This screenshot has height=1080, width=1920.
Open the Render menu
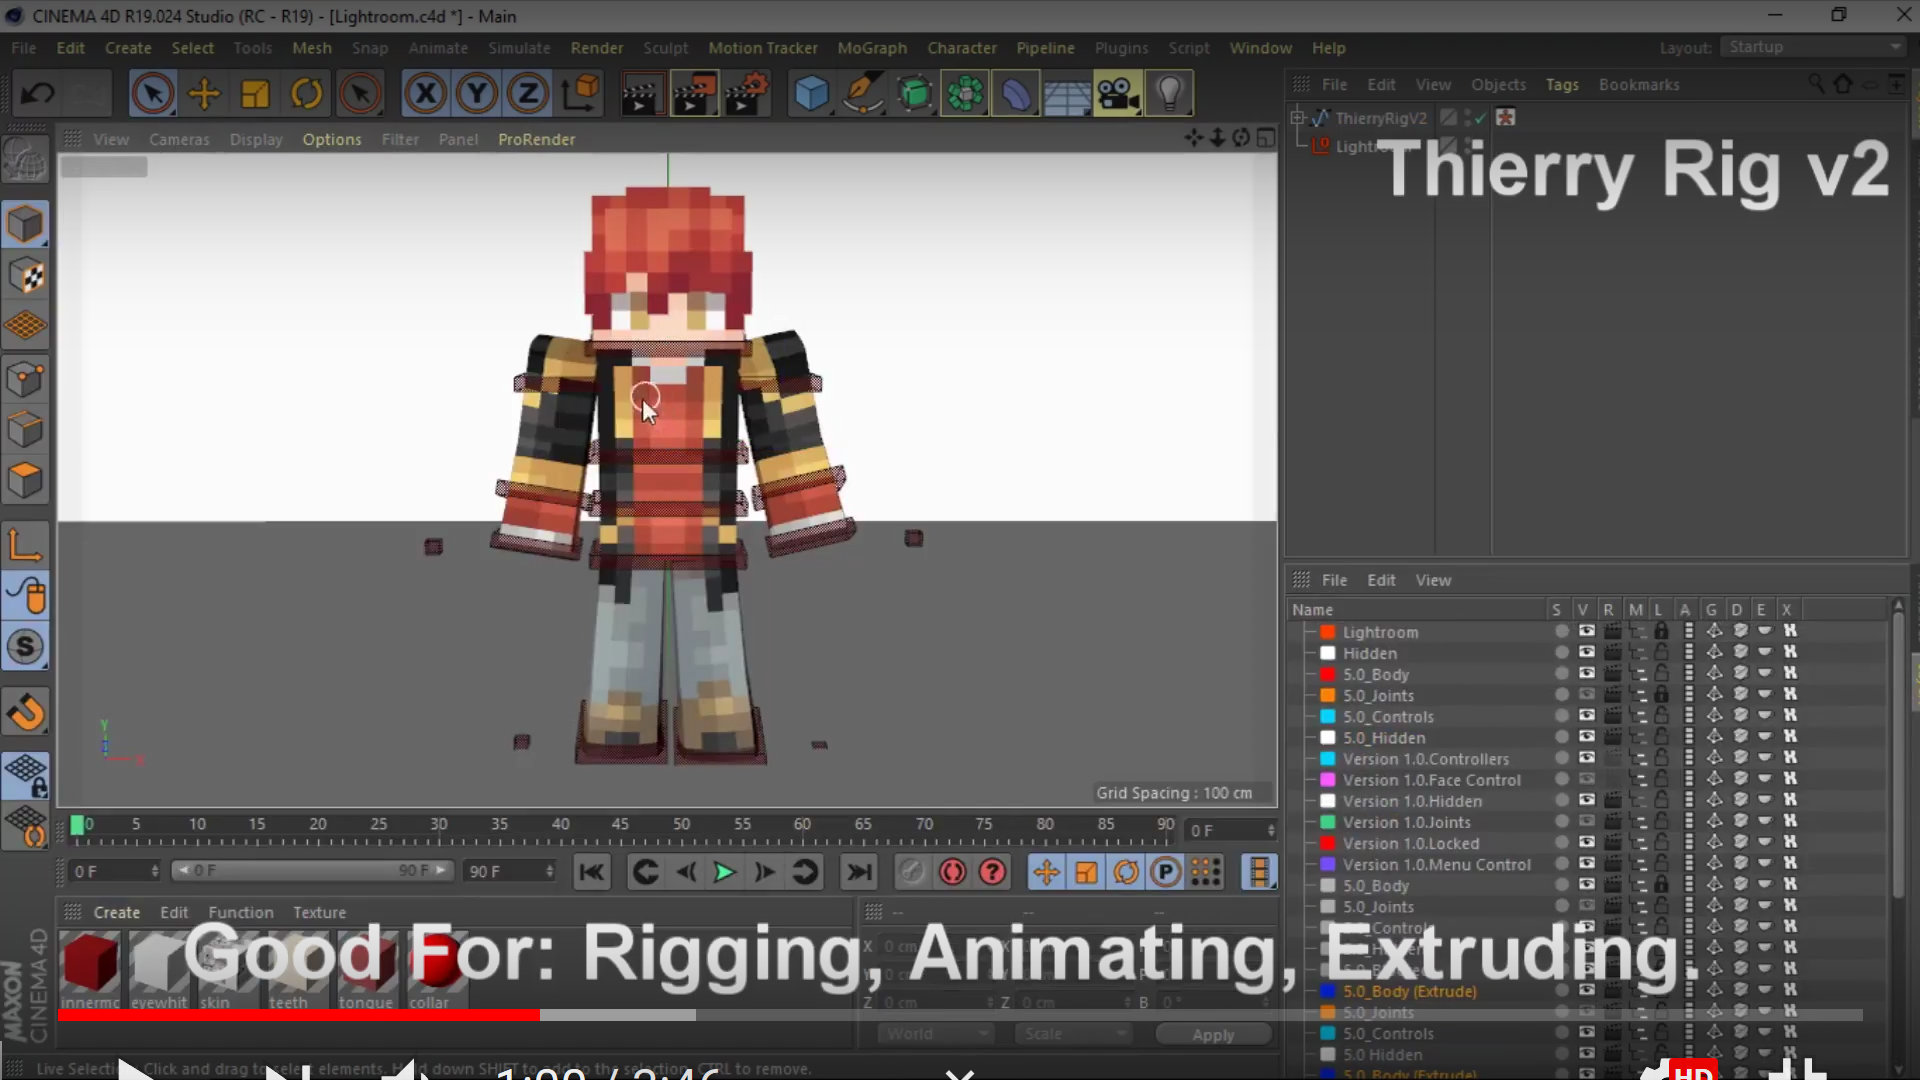pos(597,48)
